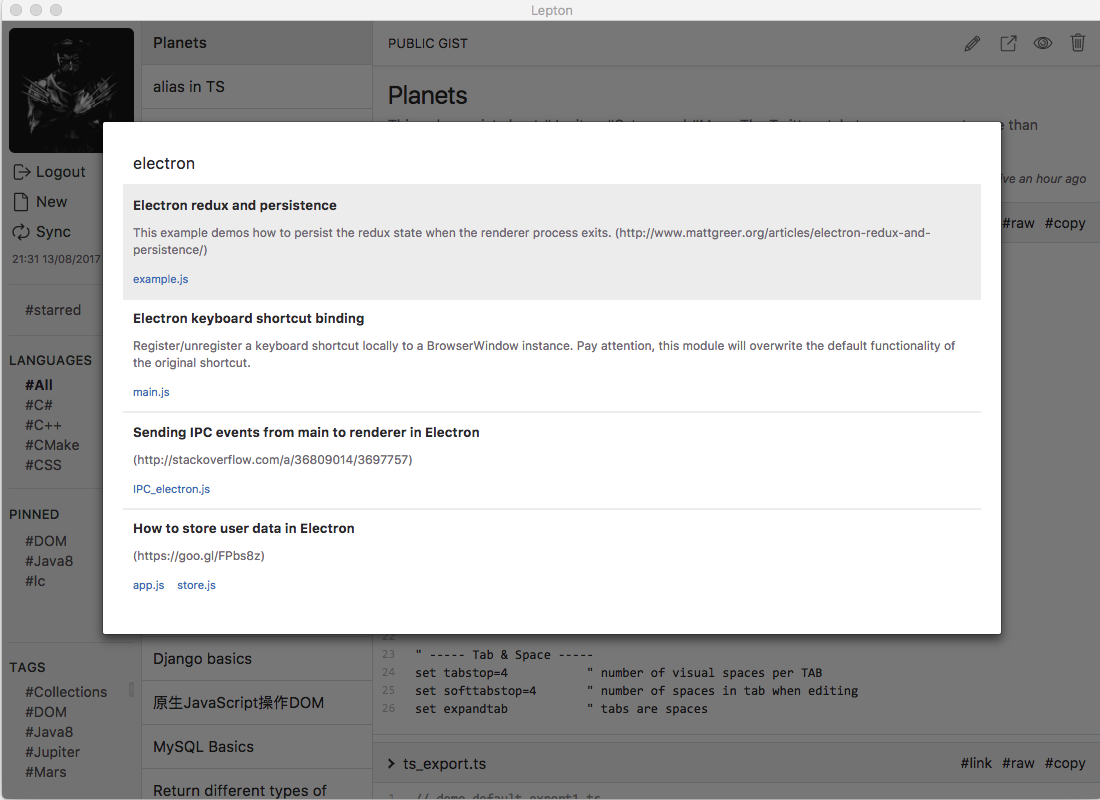Click the pencil edit gist icon
The width and height of the screenshot is (1100, 800).
(x=972, y=44)
